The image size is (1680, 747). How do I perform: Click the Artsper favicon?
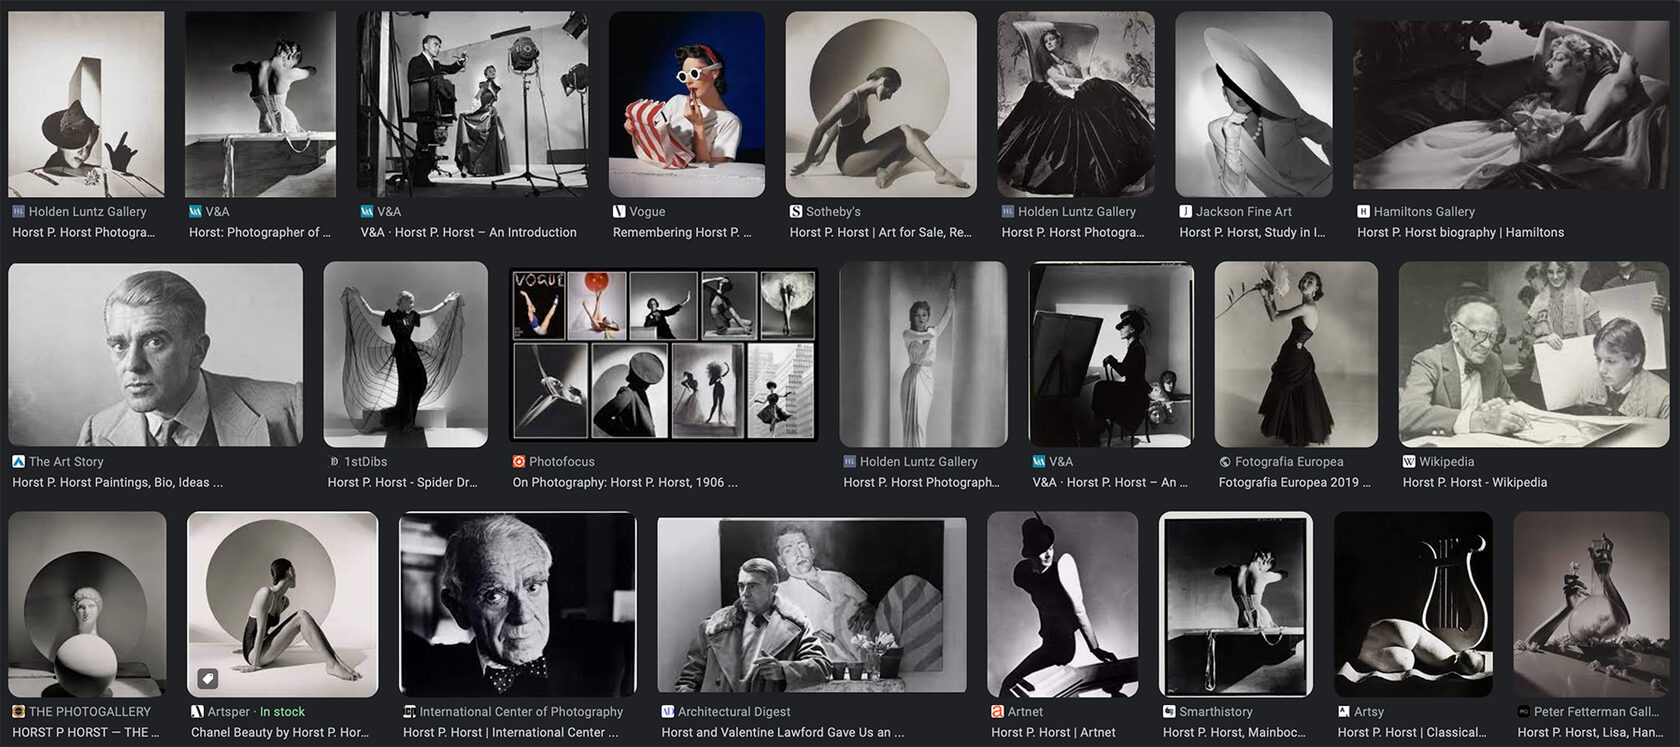(197, 712)
